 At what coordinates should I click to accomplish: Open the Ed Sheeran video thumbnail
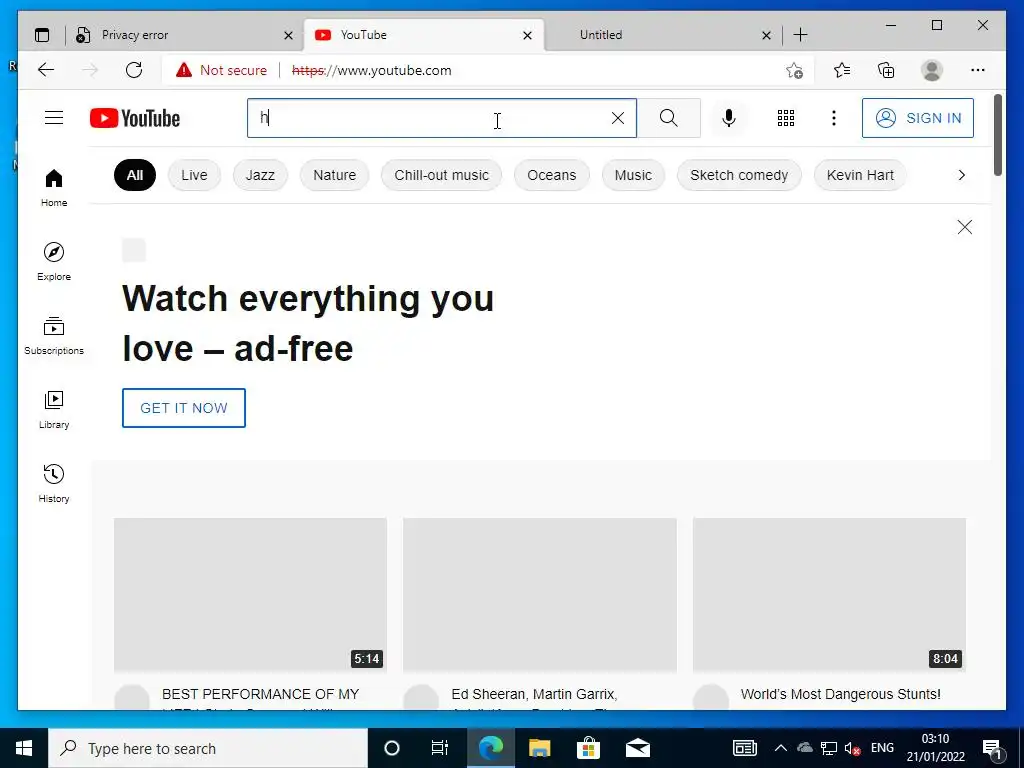coord(539,595)
